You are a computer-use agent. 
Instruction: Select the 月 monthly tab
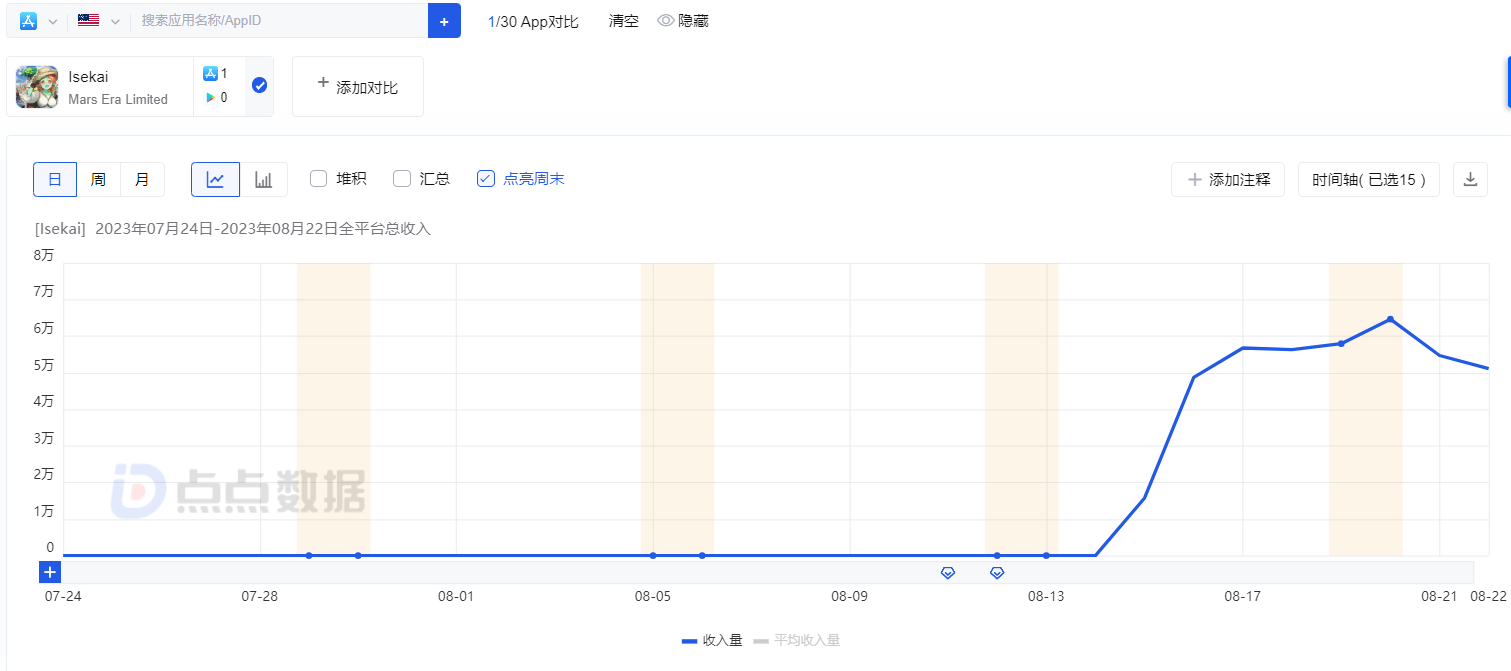tap(142, 180)
